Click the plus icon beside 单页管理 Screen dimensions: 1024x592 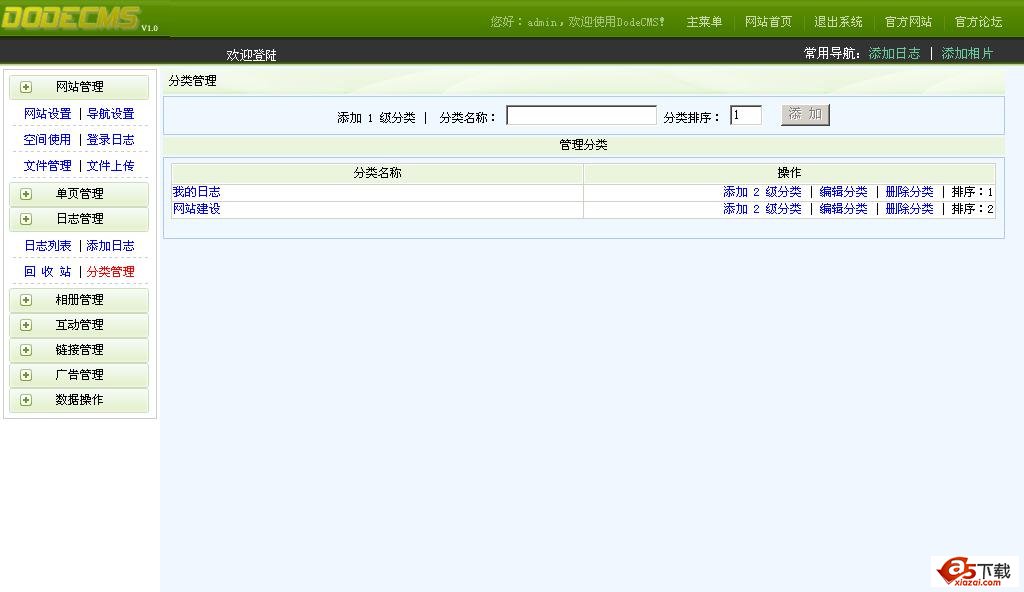26,194
